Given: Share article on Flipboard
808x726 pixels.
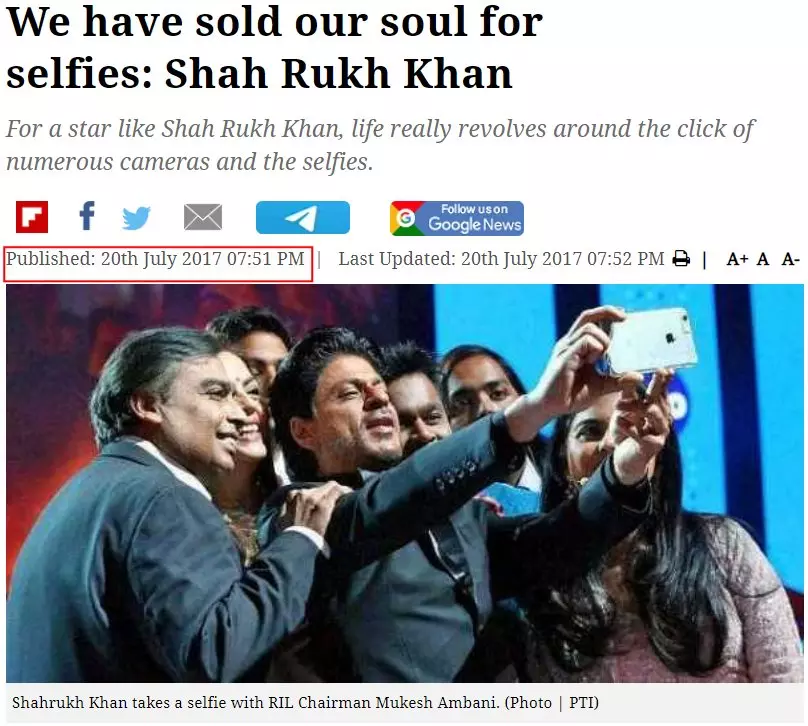Looking at the screenshot, I should 32,217.
